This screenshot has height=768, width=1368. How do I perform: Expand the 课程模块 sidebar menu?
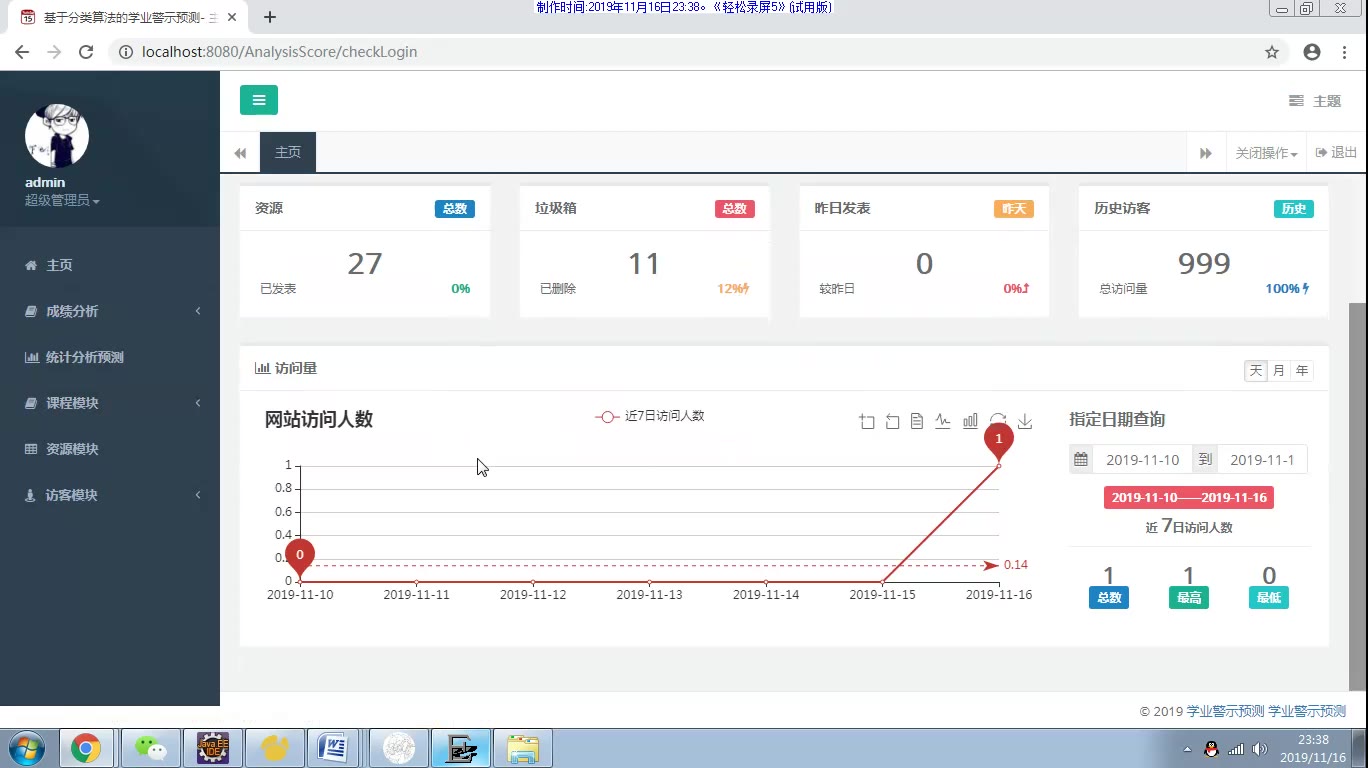point(110,403)
